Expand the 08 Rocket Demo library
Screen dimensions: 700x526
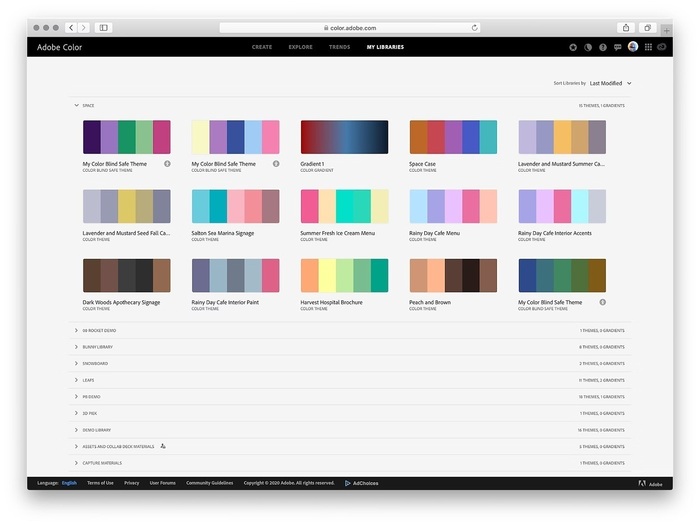click(76, 330)
